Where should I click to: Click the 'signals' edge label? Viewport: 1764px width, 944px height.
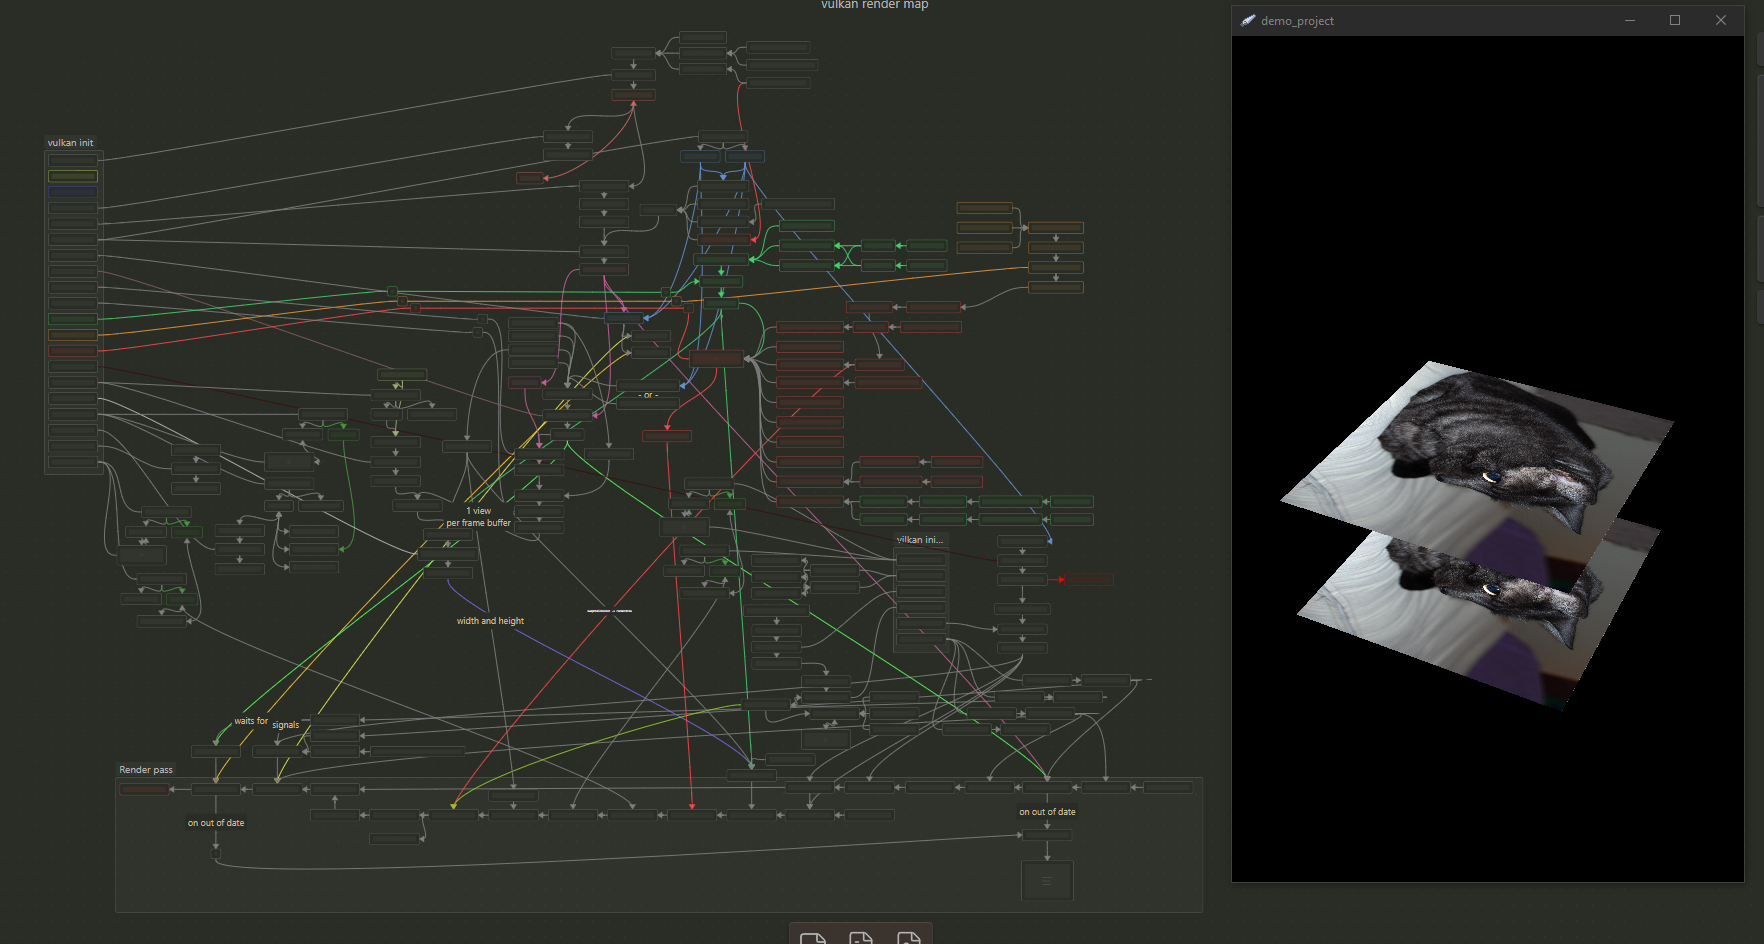pyautogui.click(x=286, y=725)
